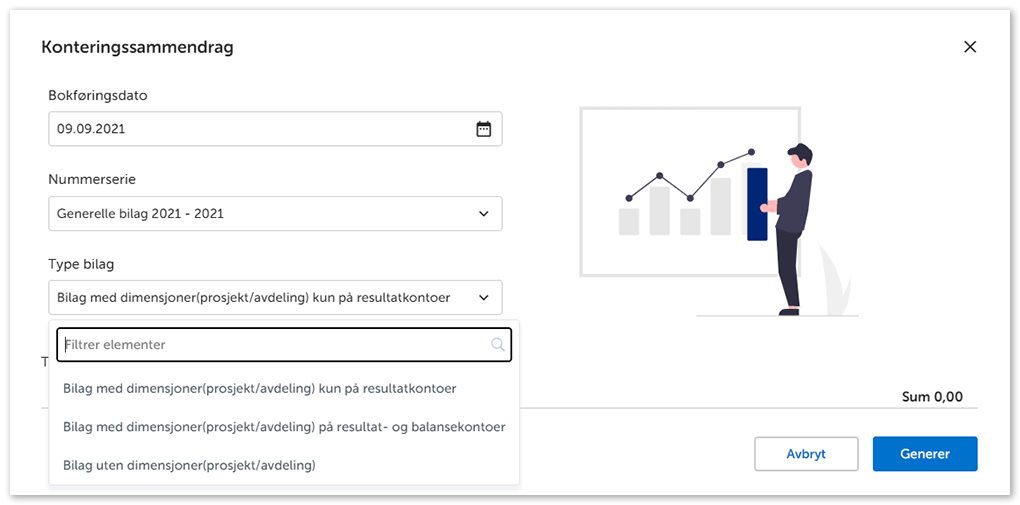
Task: Click the "Bokføringsdato" field label
Action: tap(98, 96)
